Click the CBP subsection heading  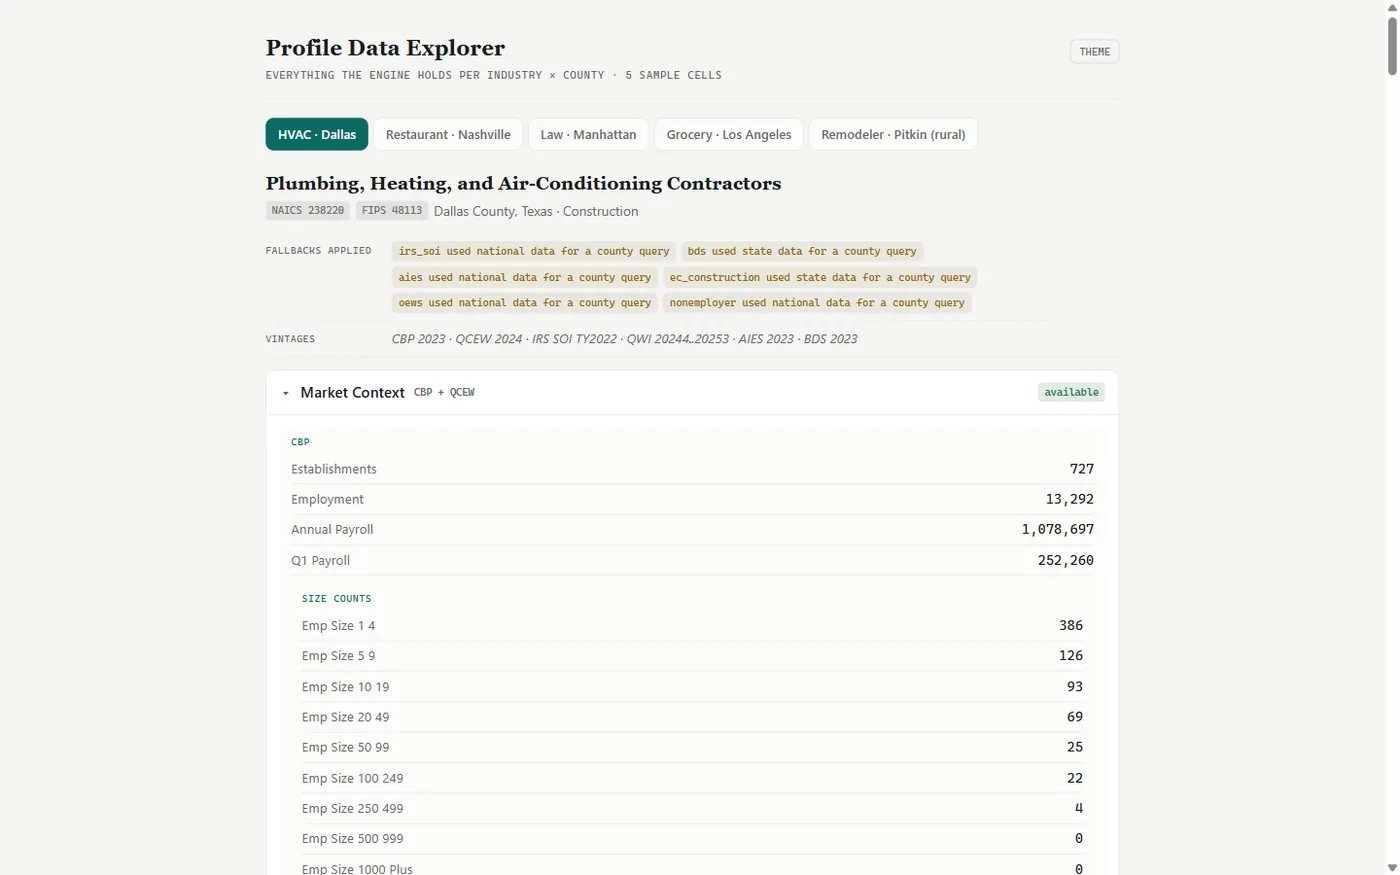[x=300, y=441]
